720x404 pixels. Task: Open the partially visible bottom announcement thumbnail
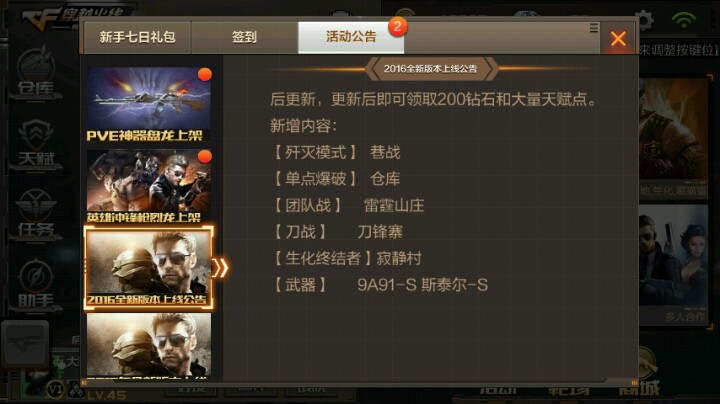[x=149, y=345]
